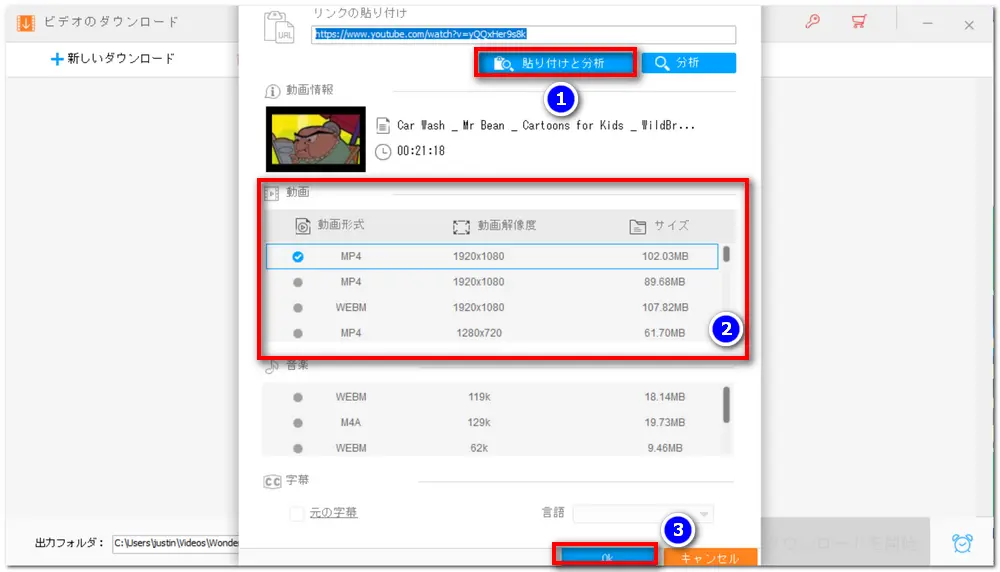Screen dimensions: 1000x572
Task: Select WEBM 1920x1080 107.82MB video format
Action: (x=298, y=308)
